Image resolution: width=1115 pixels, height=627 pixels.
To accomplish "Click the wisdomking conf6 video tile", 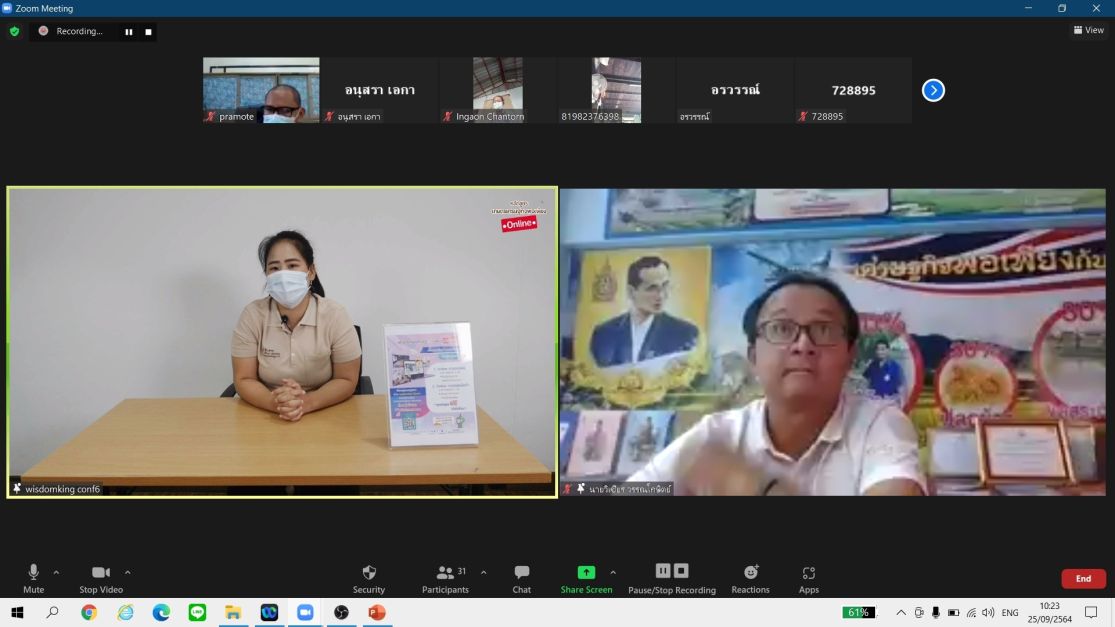I will coord(282,342).
